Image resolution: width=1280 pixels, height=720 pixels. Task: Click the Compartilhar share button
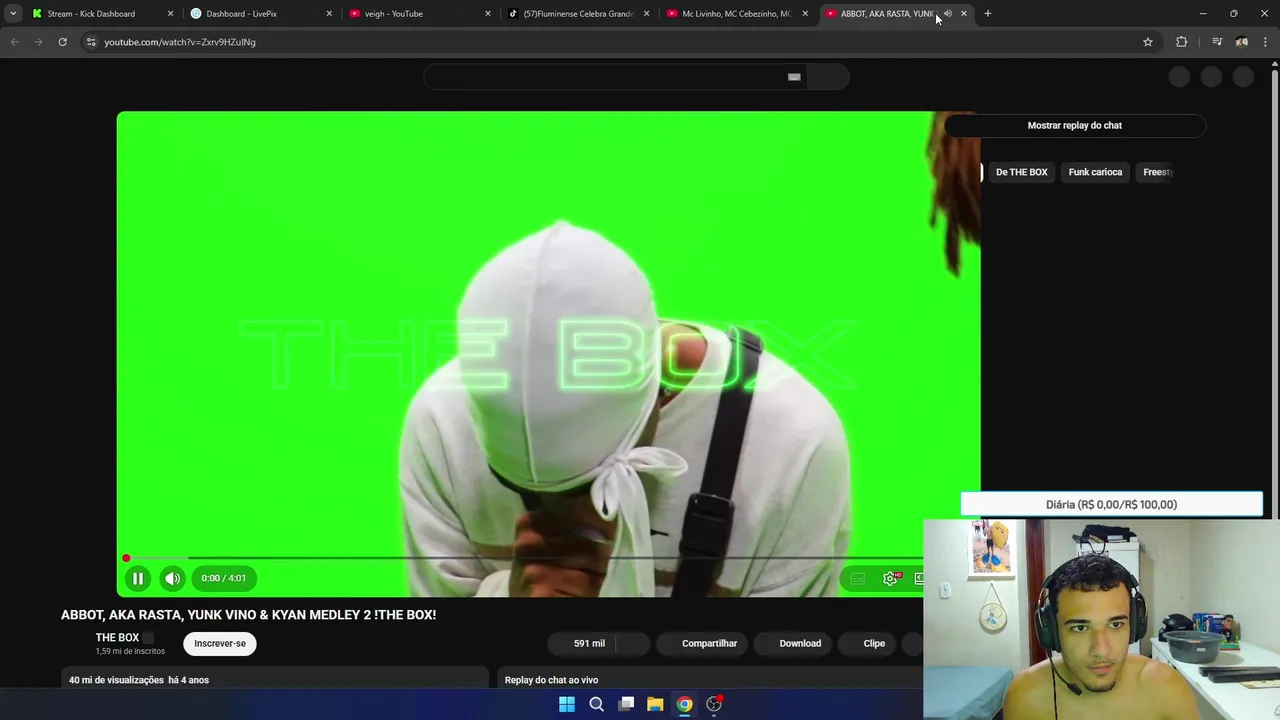(x=702, y=644)
